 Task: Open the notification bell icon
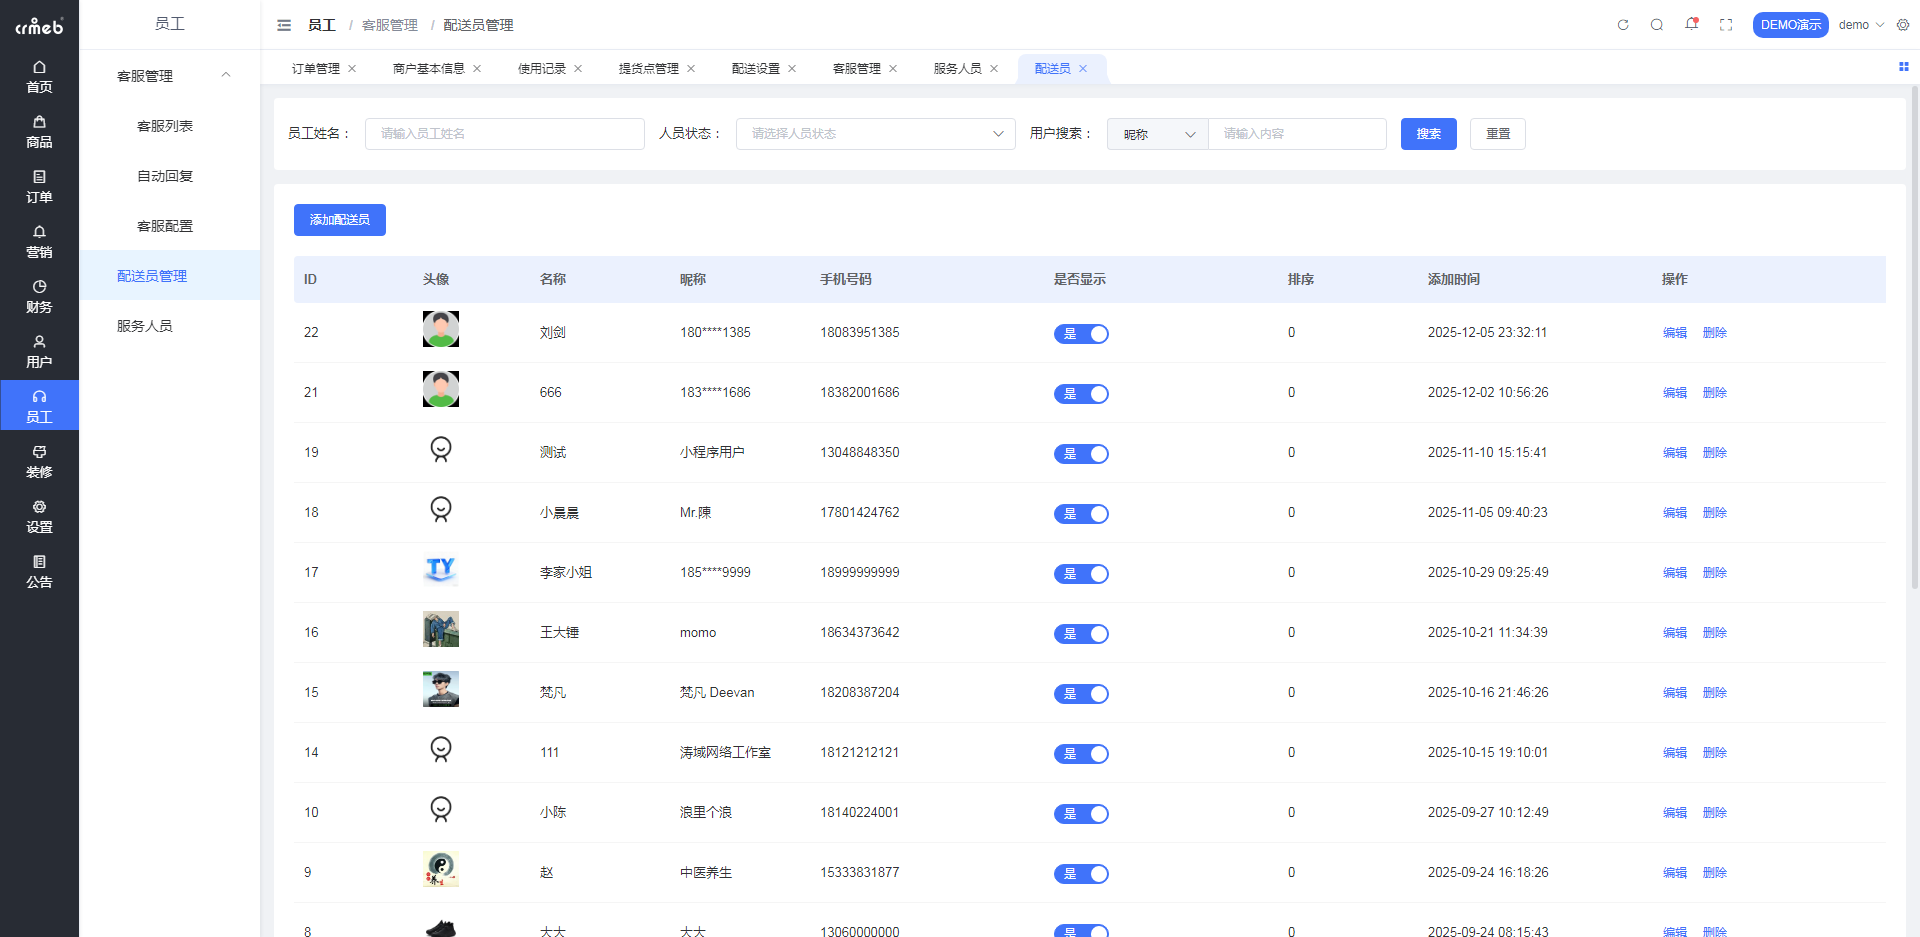tap(1691, 24)
